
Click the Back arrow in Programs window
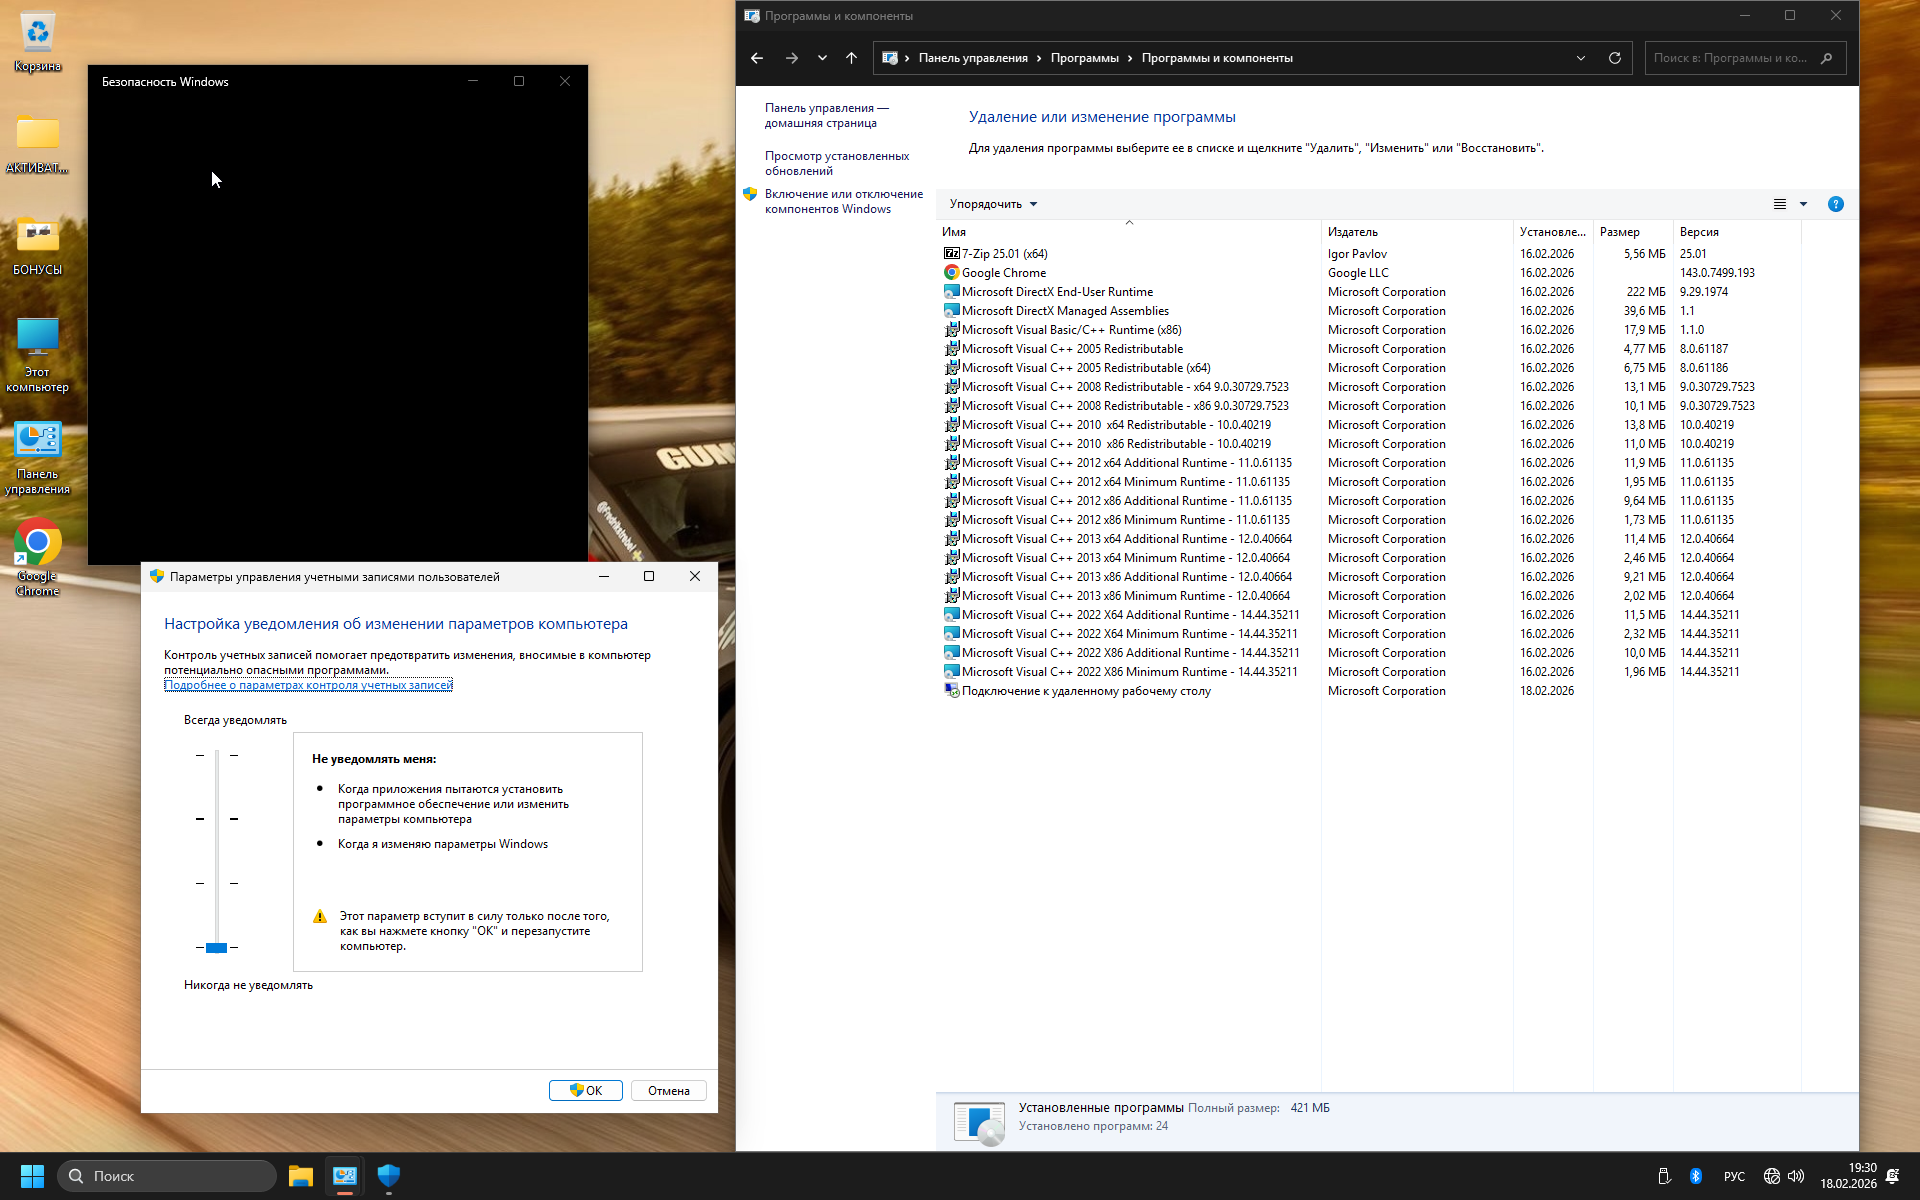point(757,58)
